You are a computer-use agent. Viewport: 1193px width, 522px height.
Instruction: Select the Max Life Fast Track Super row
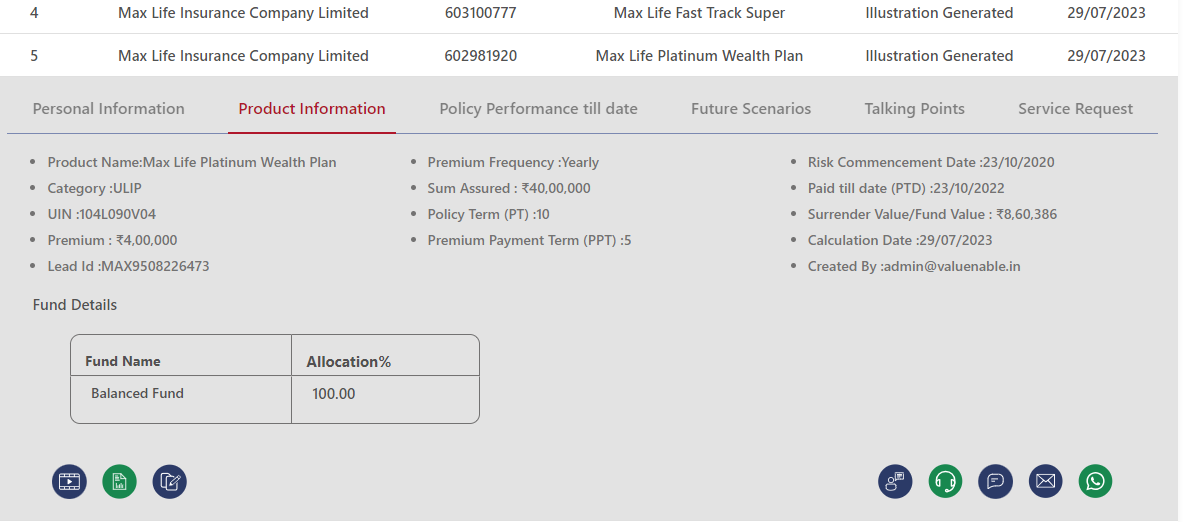tap(589, 14)
